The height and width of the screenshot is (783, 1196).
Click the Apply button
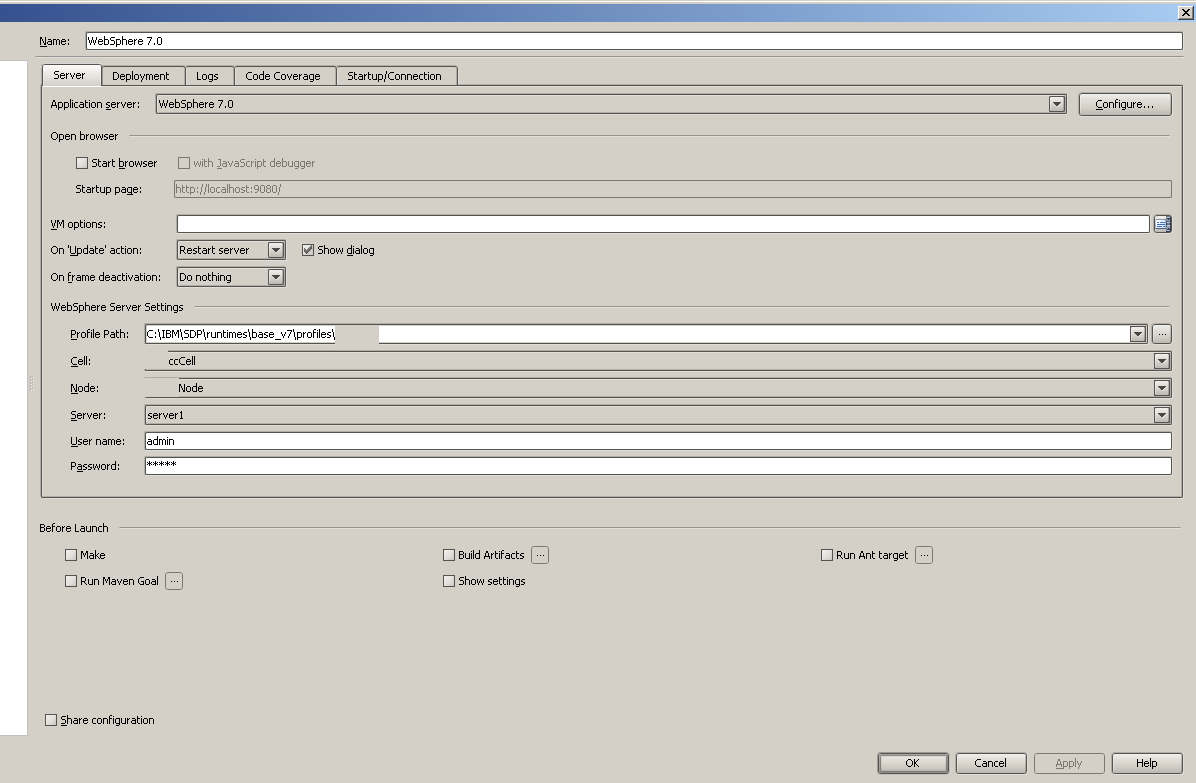[1069, 763]
